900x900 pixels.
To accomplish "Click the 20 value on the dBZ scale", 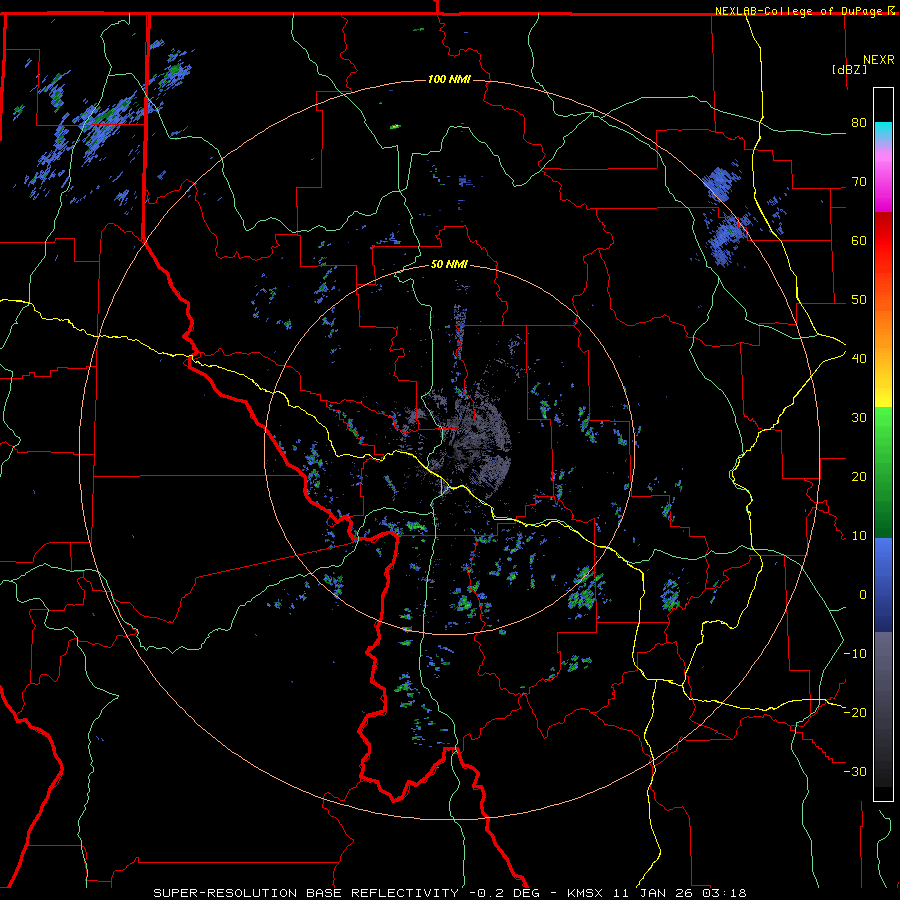I will pyautogui.click(x=859, y=476).
